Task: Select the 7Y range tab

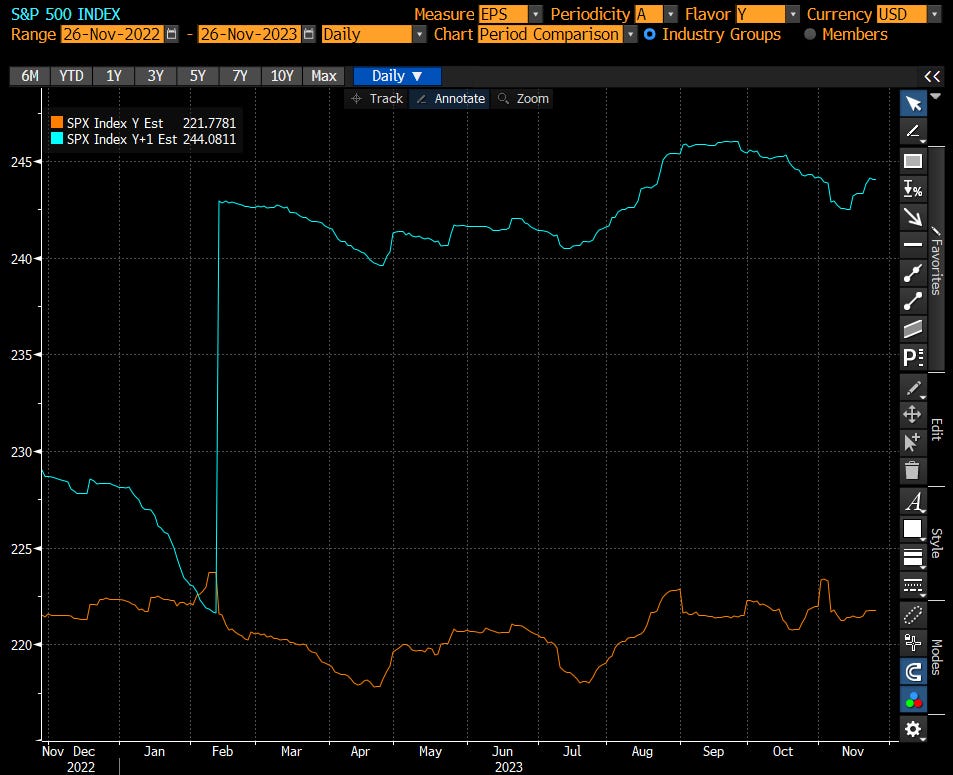Action: click(239, 76)
